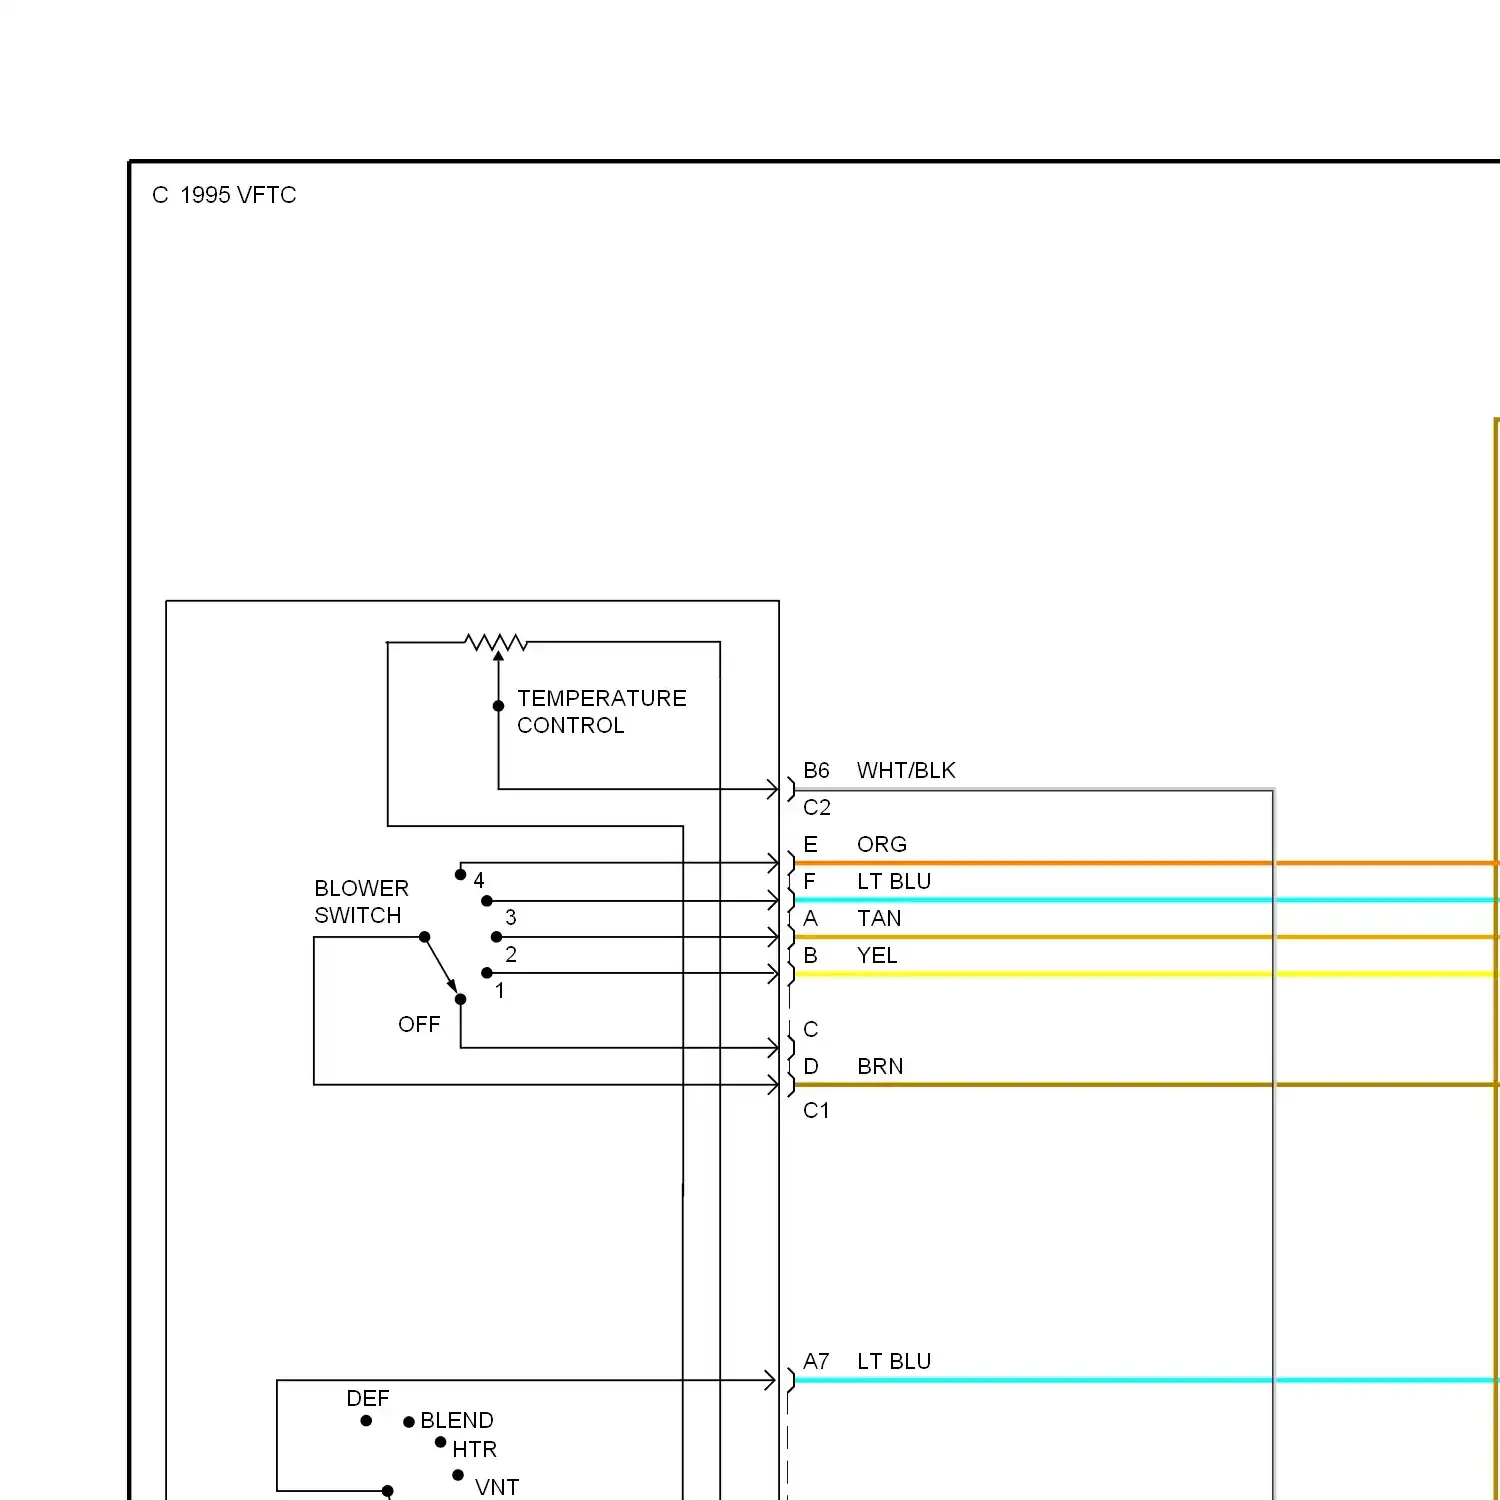
Task: Click blower switch position number '4'
Action: point(479,880)
